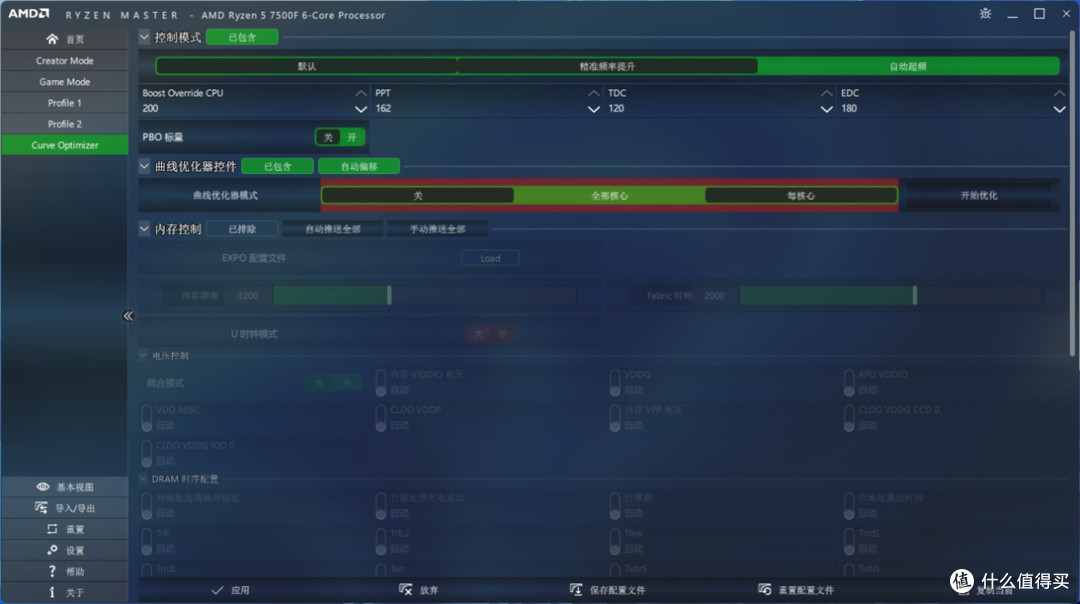The width and height of the screenshot is (1080, 604).
Task: Click the 保存配置文件 save profile icon
Action: [x=576, y=590]
